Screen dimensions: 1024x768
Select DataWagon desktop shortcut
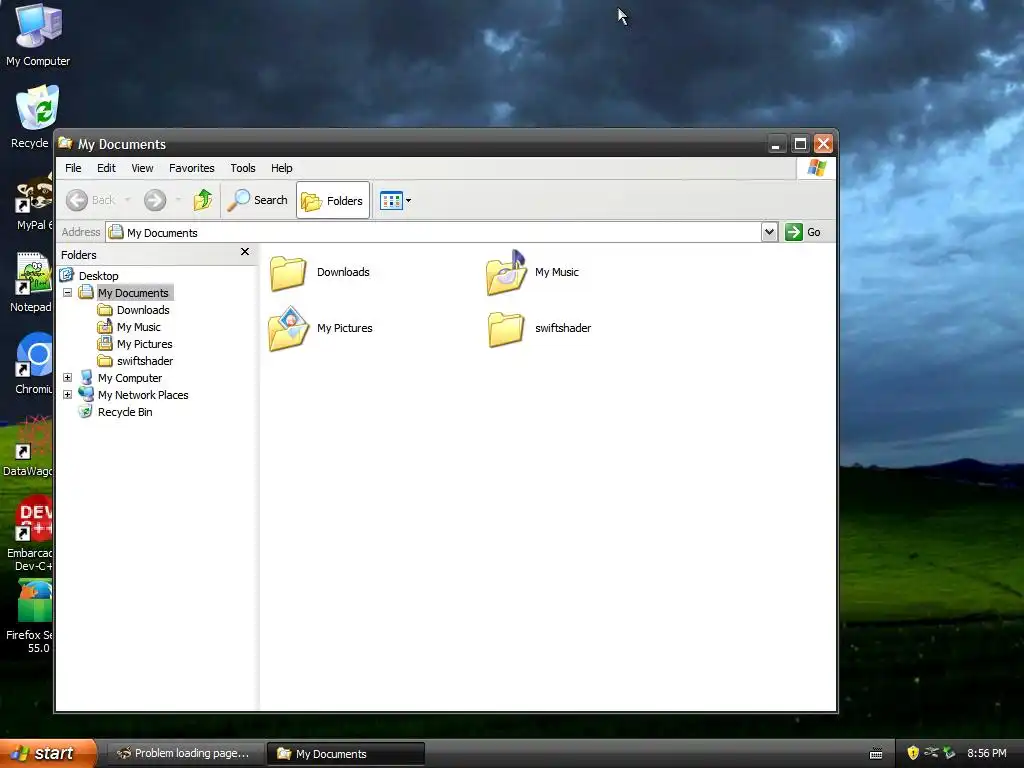[x=29, y=446]
